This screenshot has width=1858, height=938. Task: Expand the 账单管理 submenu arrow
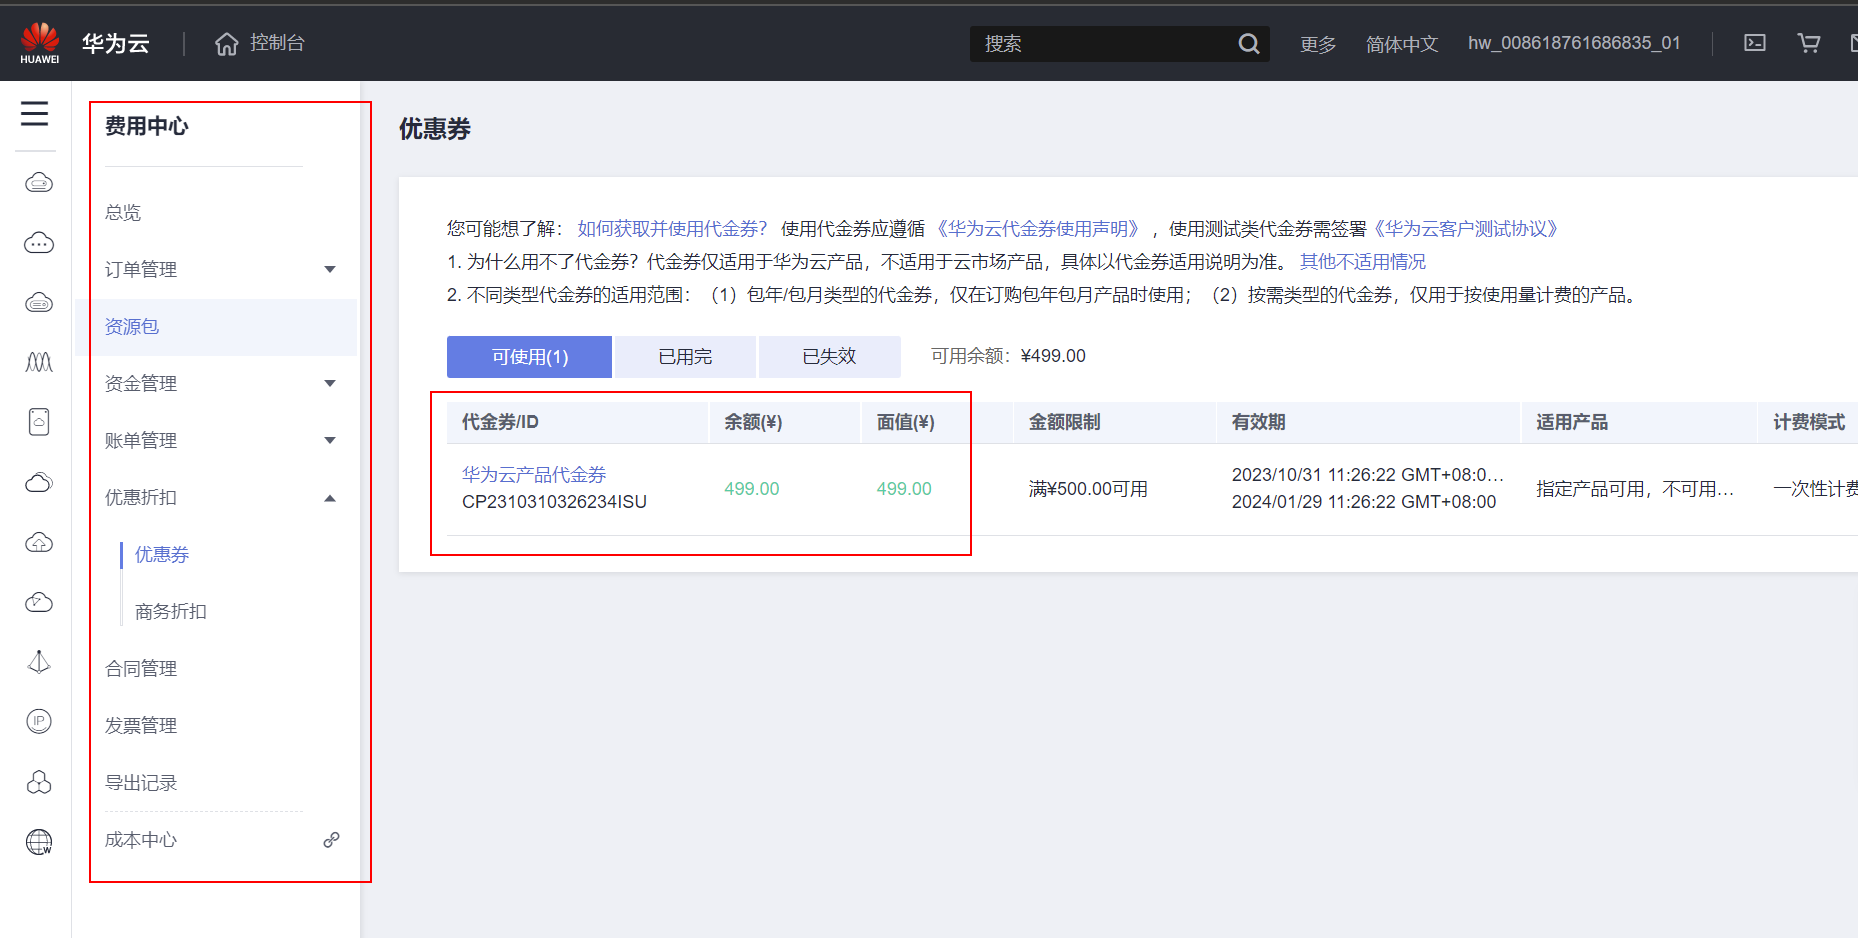tap(330, 440)
